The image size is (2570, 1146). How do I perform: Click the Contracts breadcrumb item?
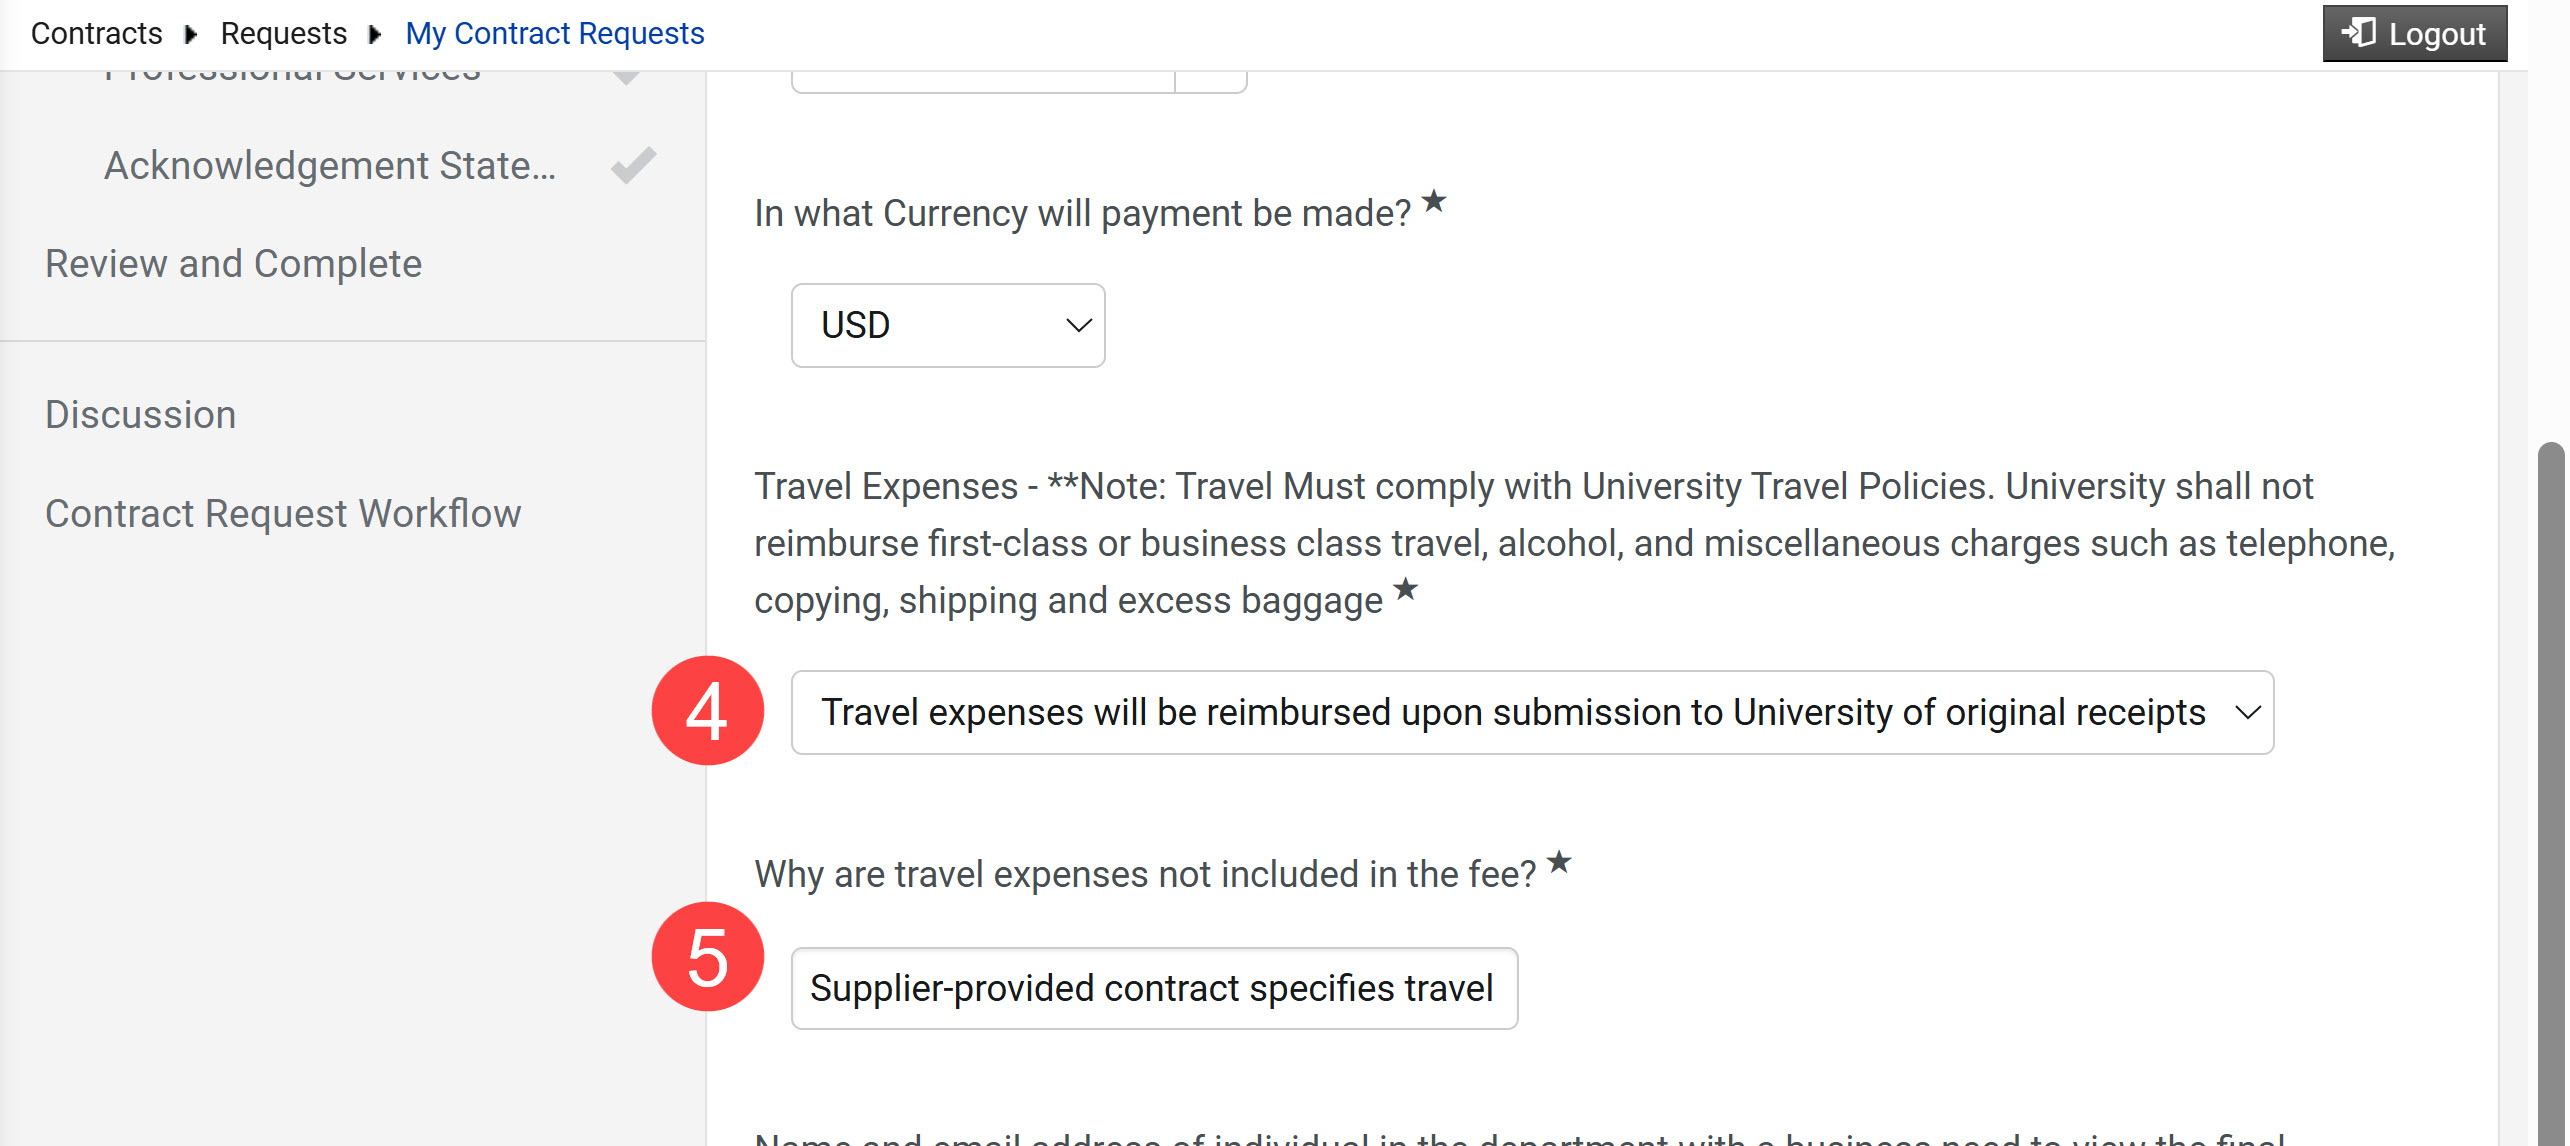[x=96, y=33]
